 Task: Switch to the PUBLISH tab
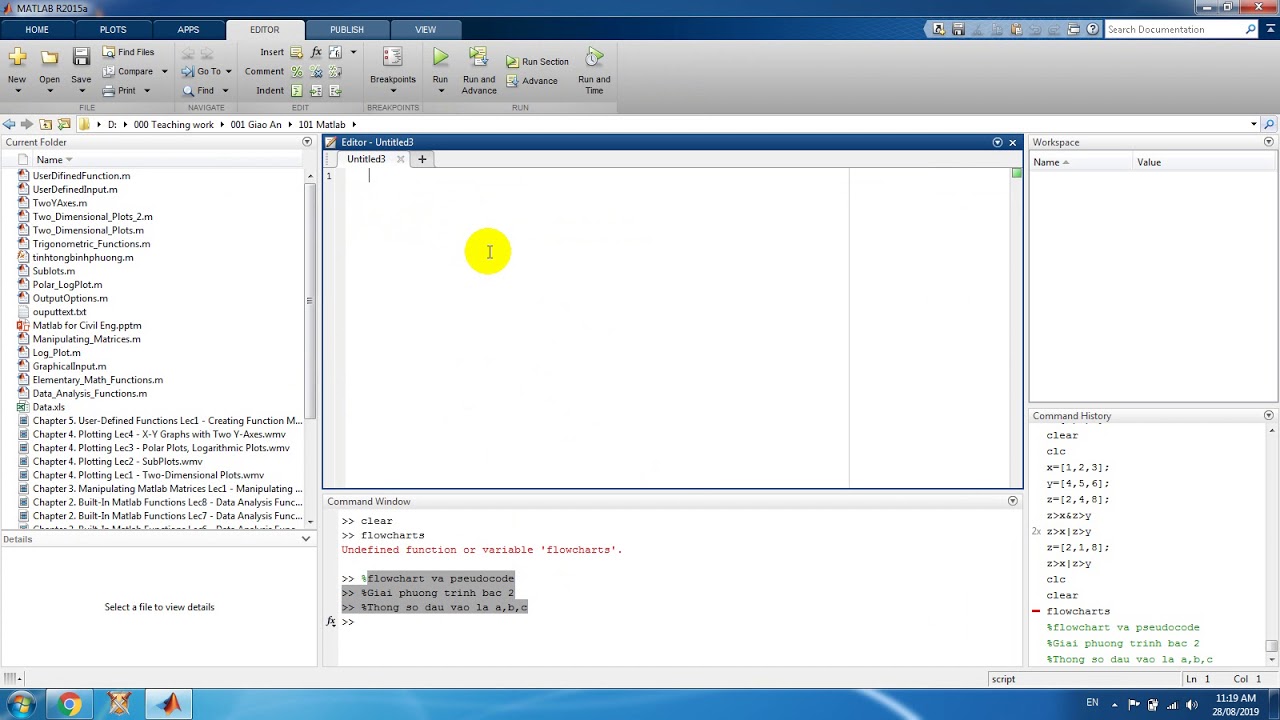click(347, 29)
